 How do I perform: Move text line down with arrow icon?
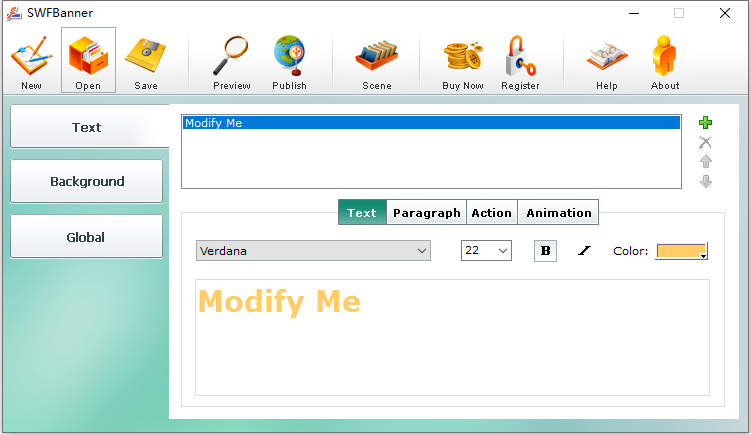705,182
